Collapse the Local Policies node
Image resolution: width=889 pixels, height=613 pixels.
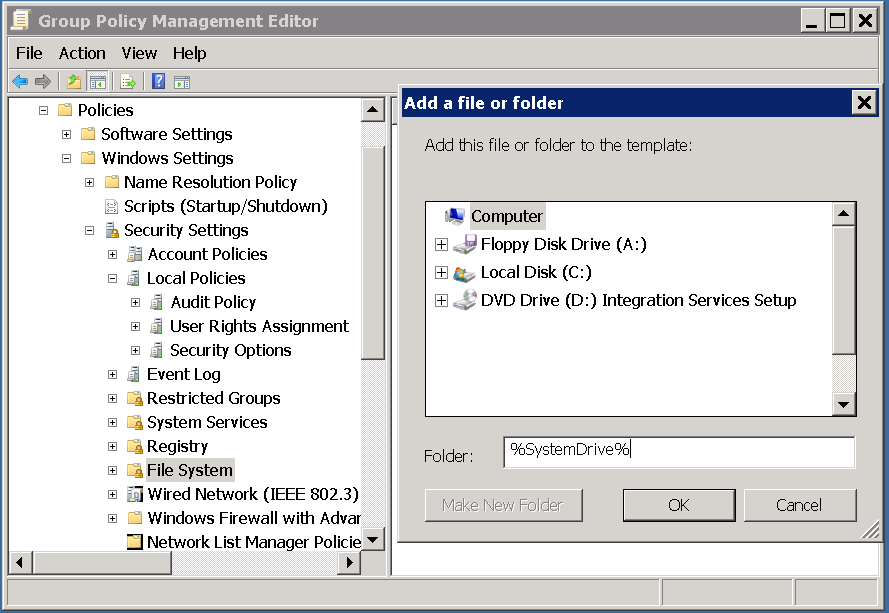(x=112, y=278)
